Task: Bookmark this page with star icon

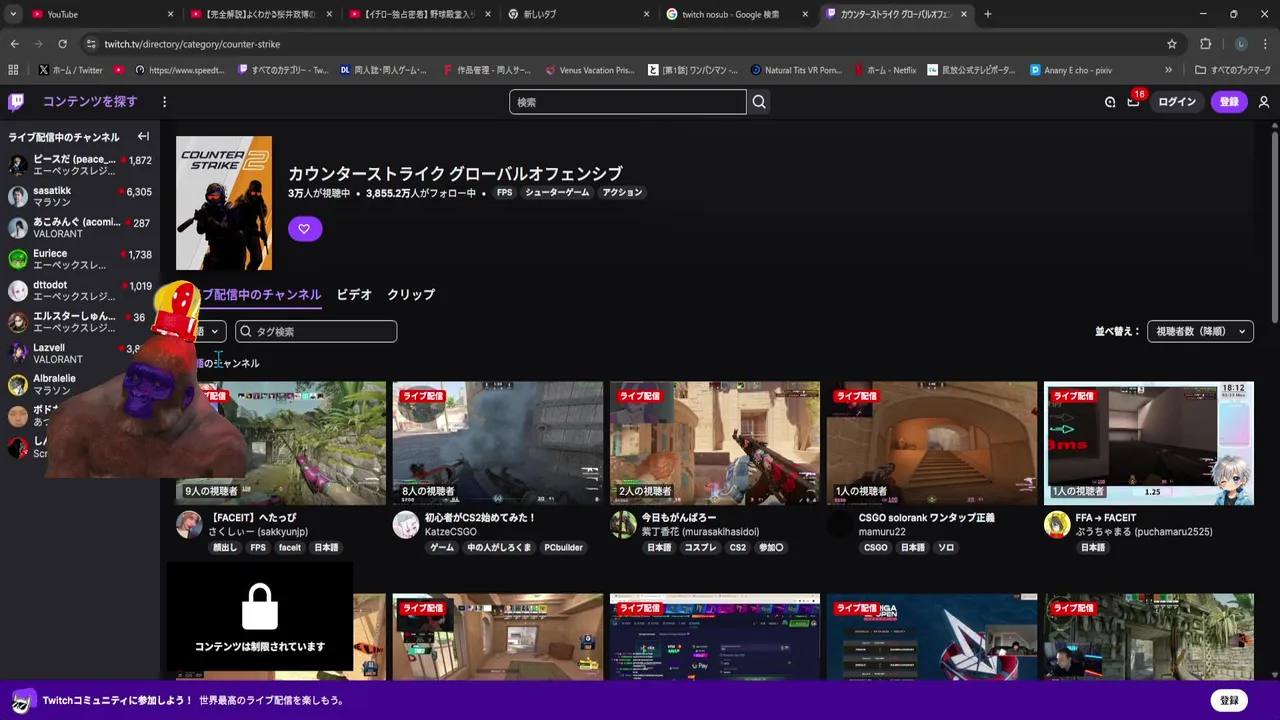Action: point(1172,44)
